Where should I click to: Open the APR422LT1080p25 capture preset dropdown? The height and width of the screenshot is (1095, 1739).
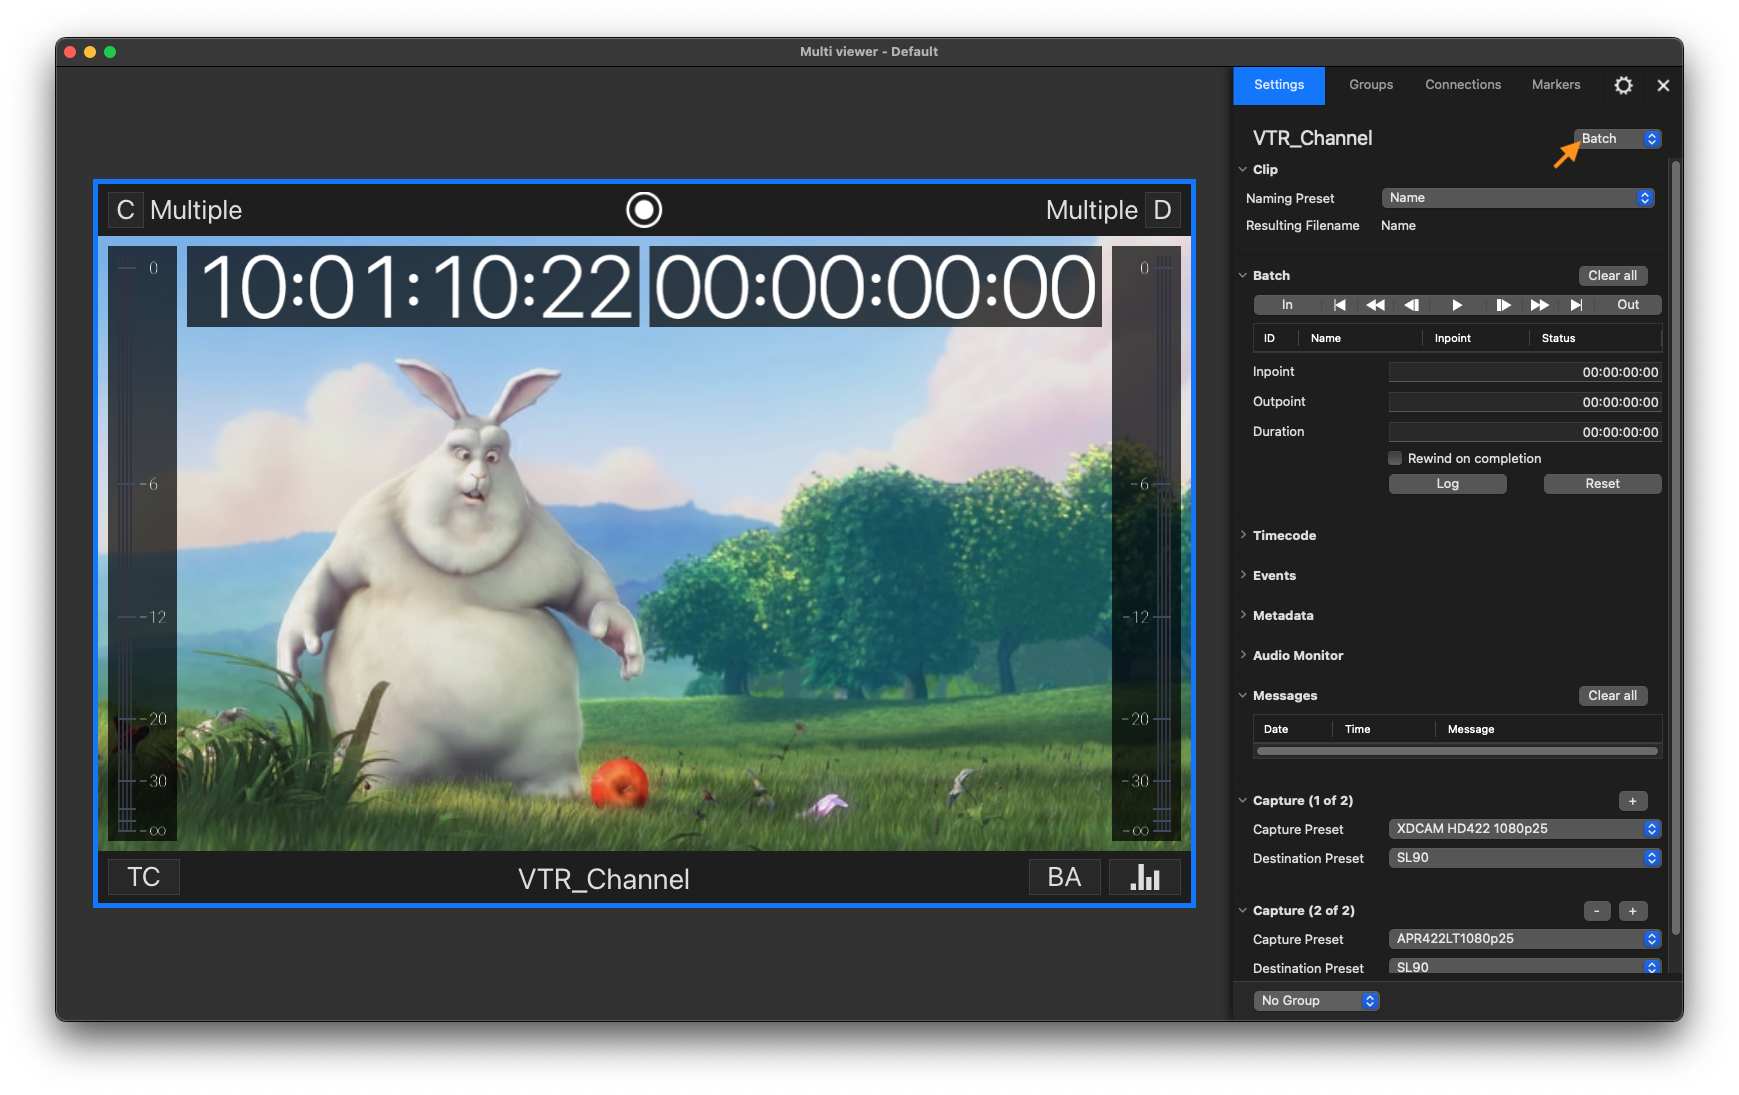pyautogui.click(x=1525, y=939)
